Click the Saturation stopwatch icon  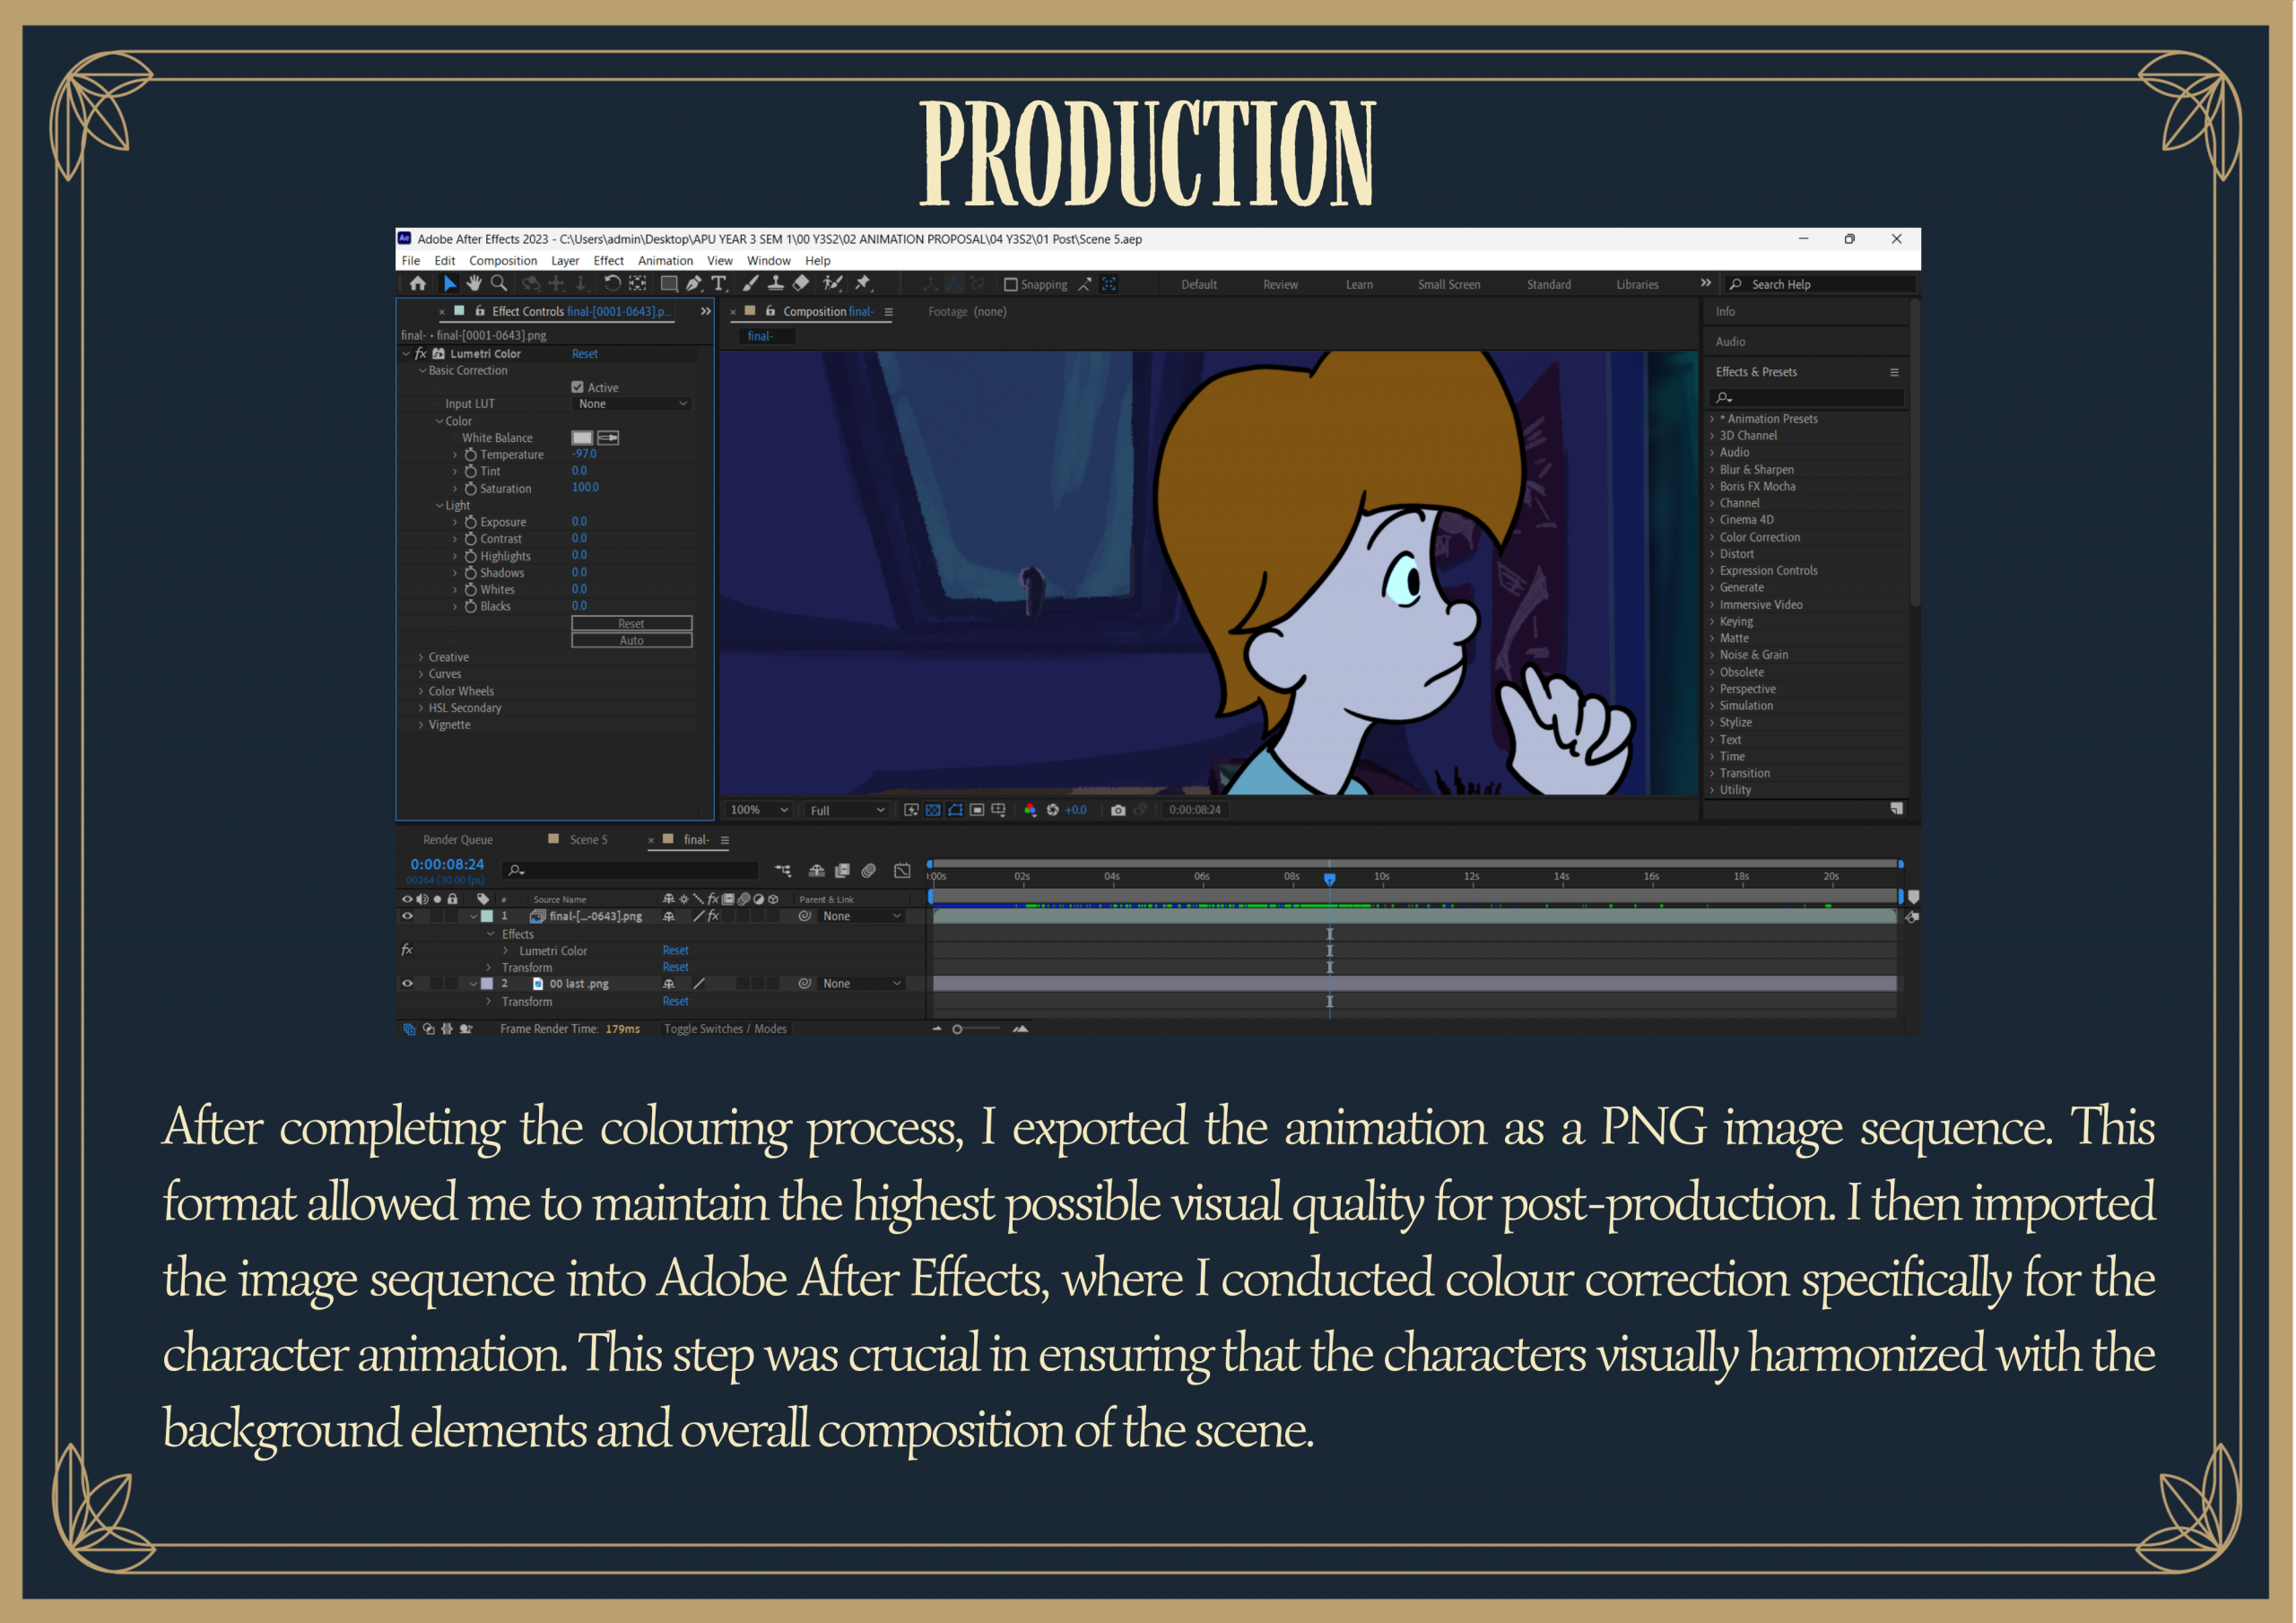[x=470, y=489]
